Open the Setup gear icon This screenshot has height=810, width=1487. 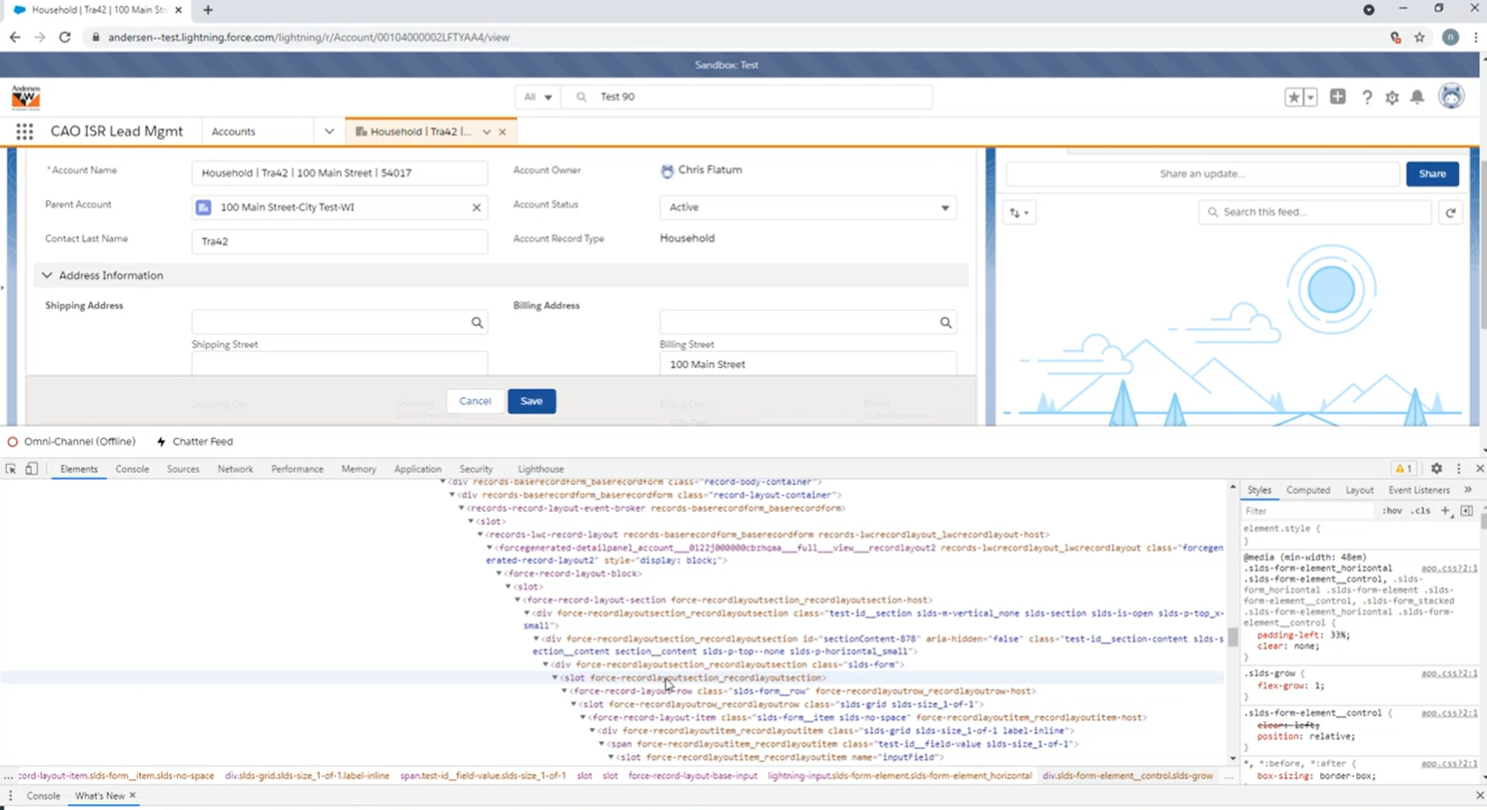[1392, 97]
